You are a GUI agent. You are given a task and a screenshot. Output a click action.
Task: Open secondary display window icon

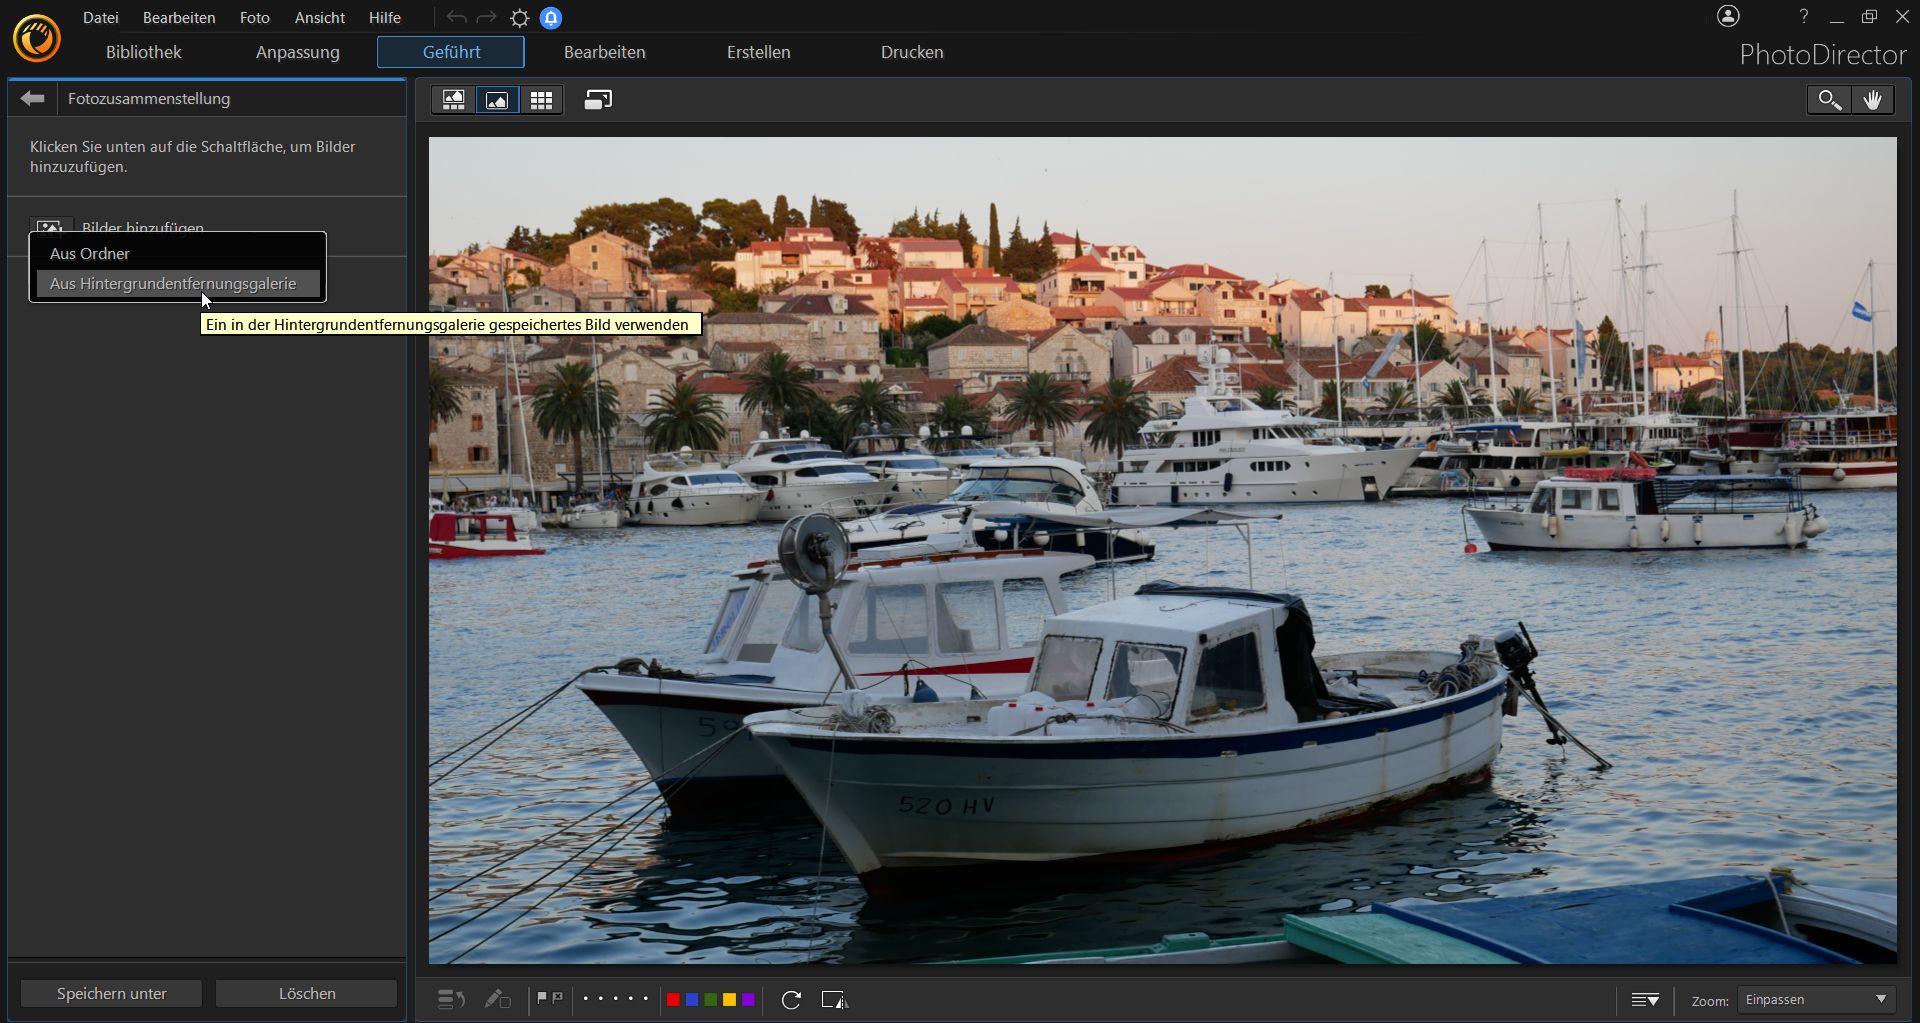pos(598,100)
